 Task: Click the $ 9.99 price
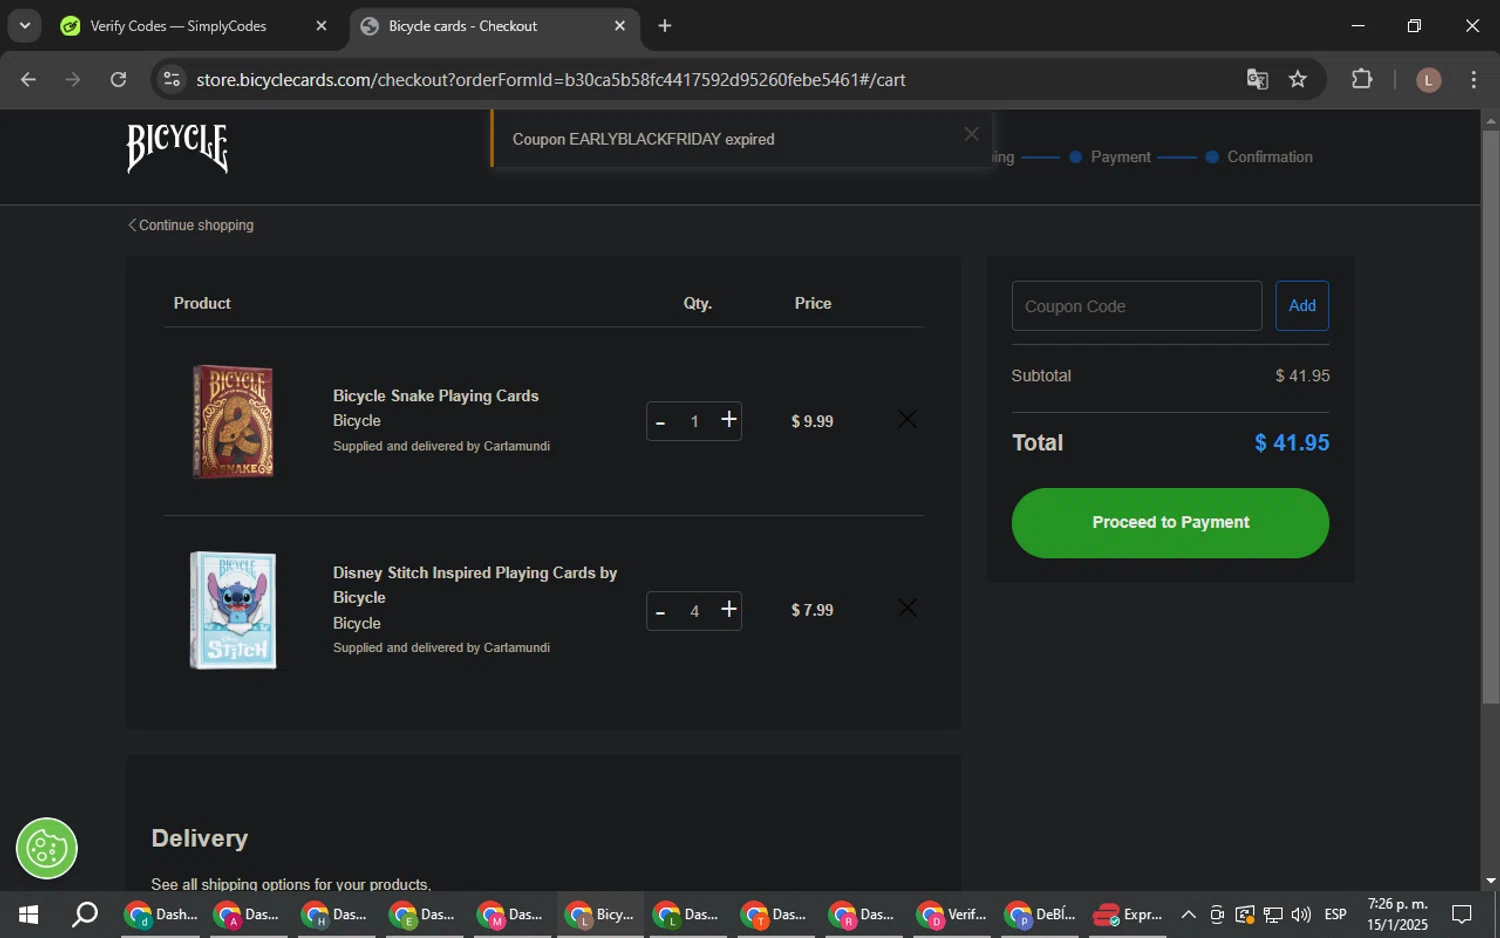pos(812,422)
